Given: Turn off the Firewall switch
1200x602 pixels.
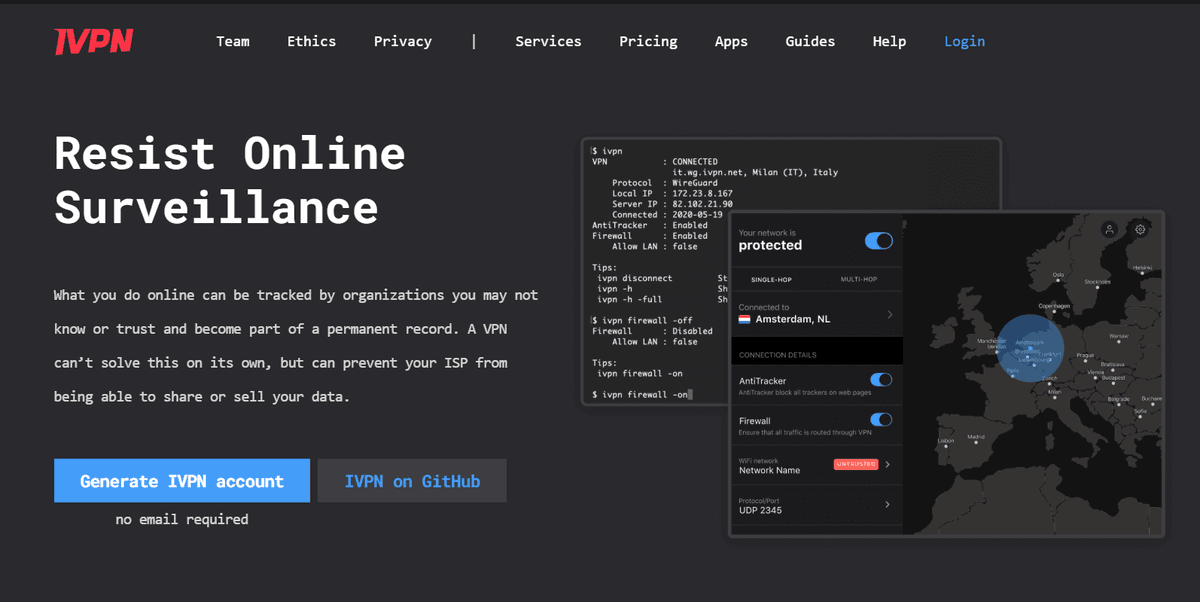Looking at the screenshot, I should pyautogui.click(x=881, y=420).
